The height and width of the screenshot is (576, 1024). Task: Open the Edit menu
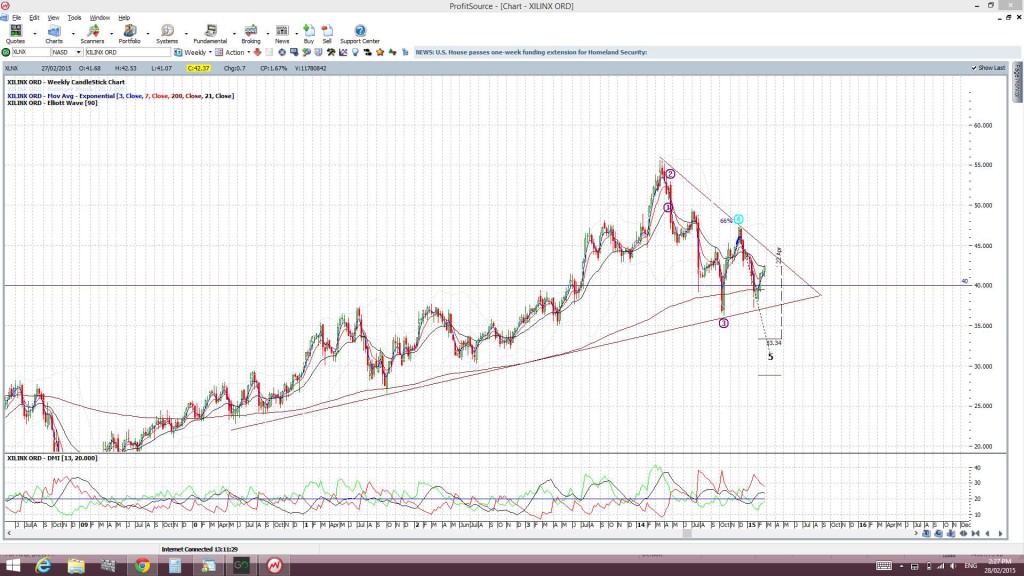point(34,18)
